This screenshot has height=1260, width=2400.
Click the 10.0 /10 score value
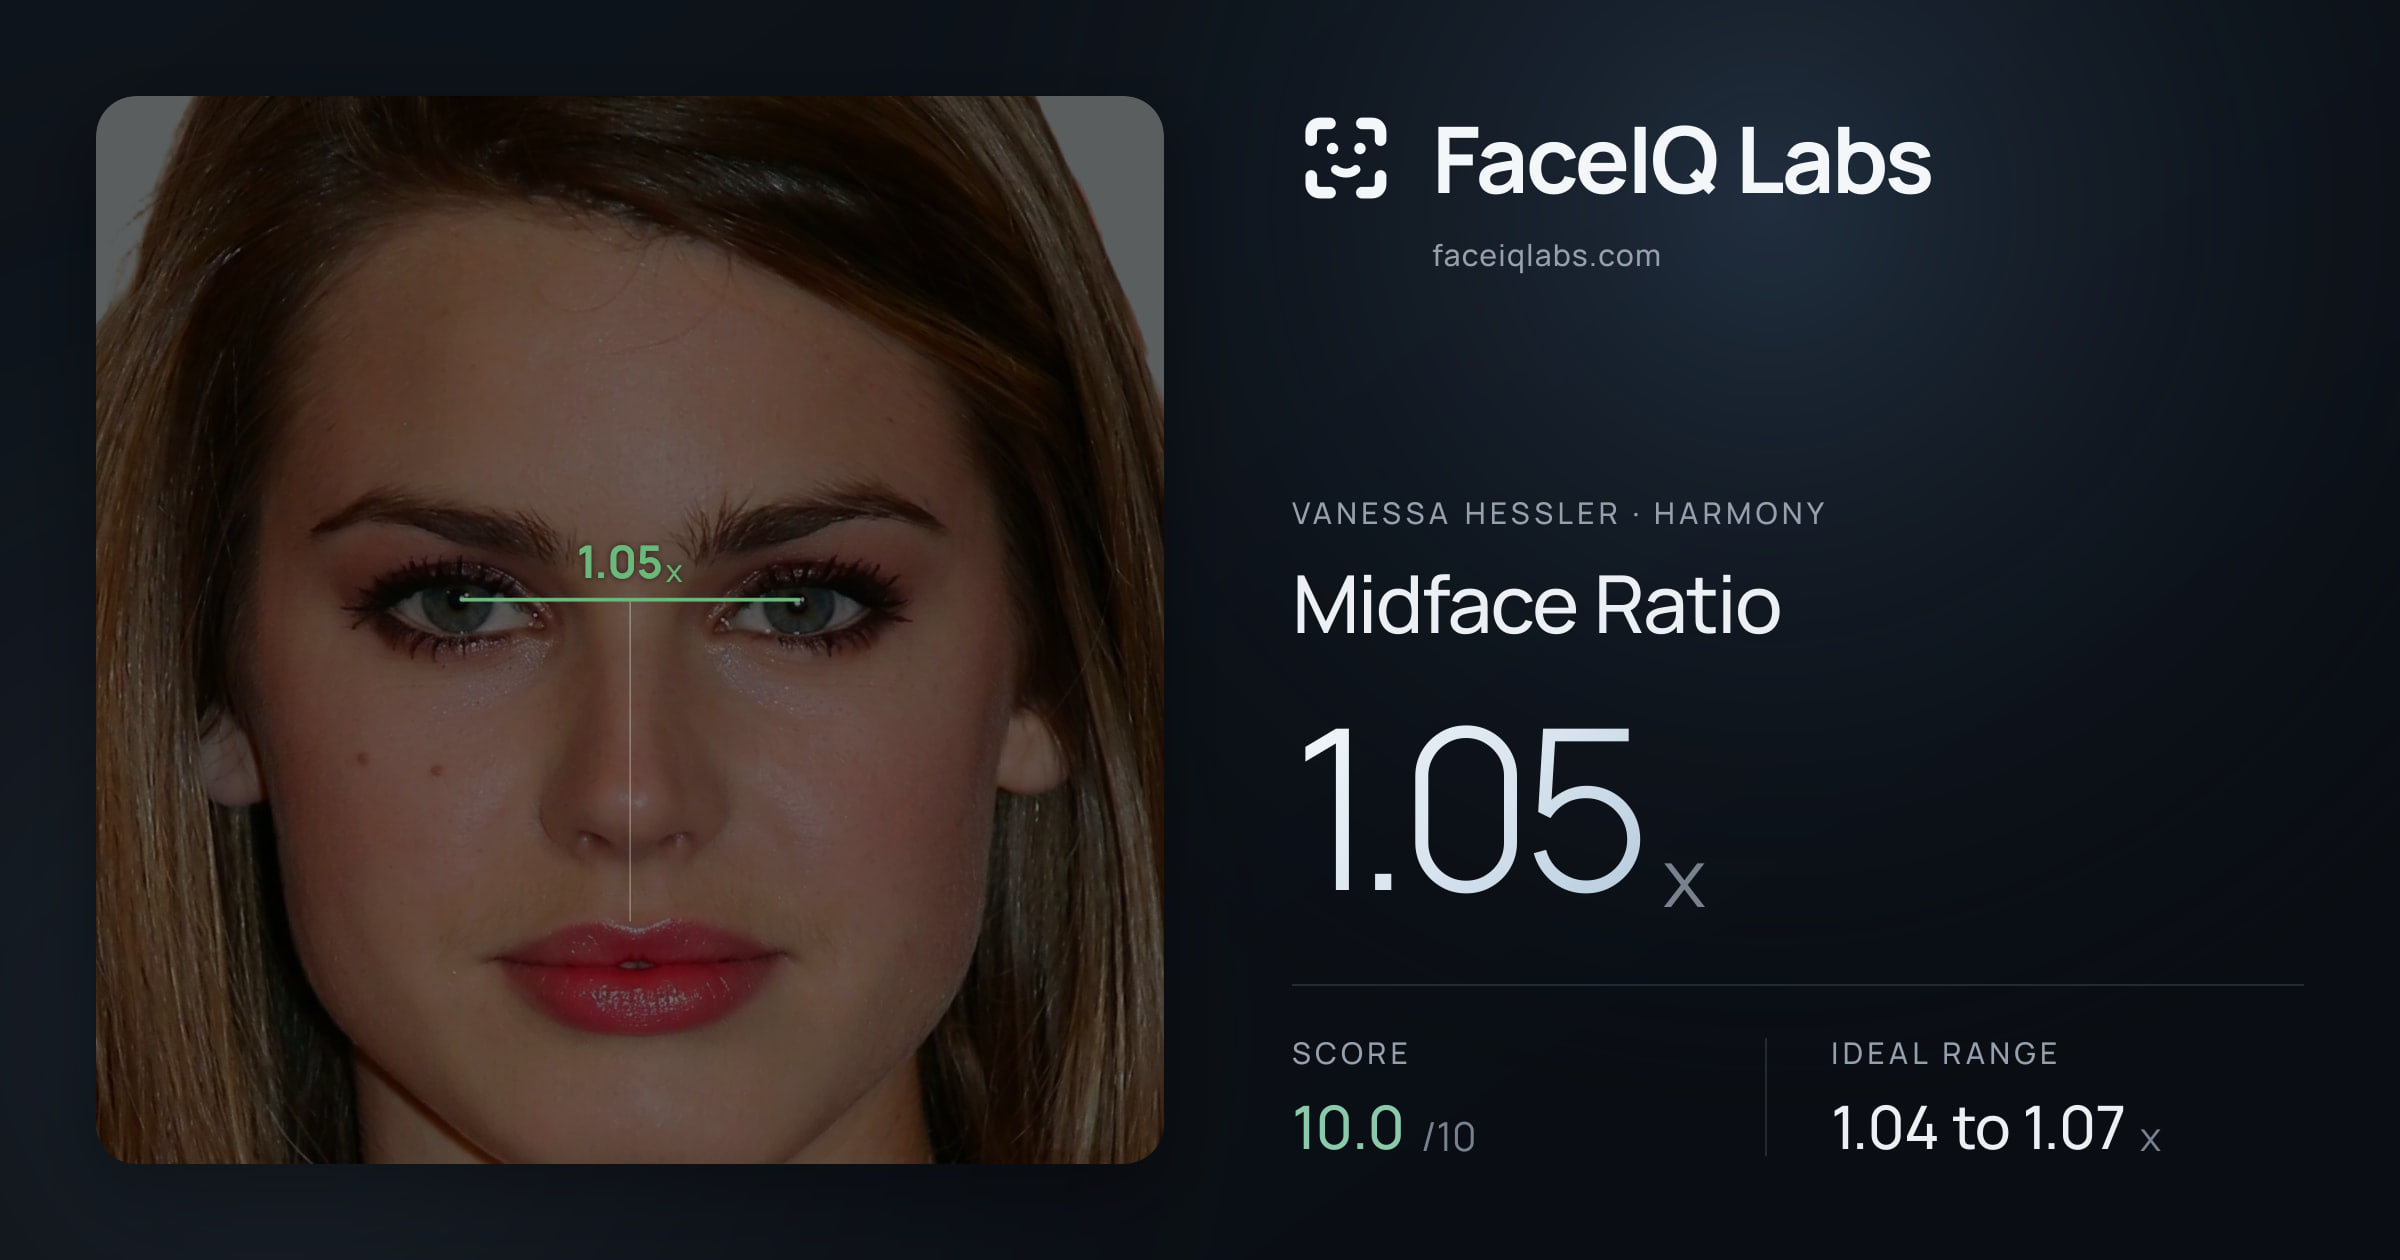1383,1128
